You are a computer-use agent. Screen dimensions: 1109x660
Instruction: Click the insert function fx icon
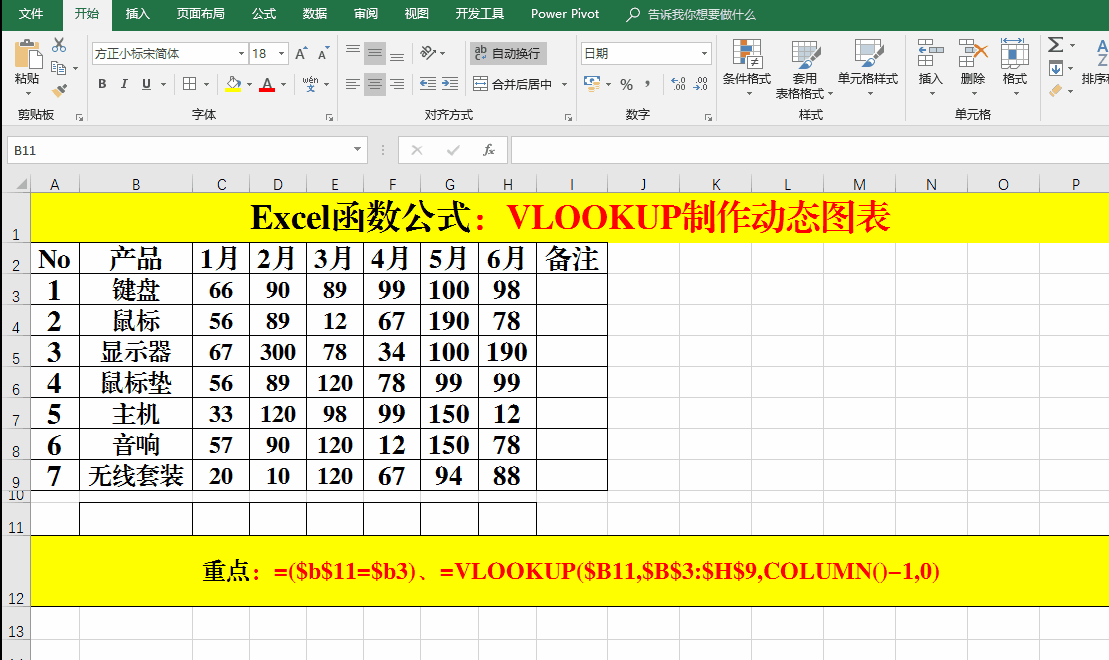coord(489,150)
